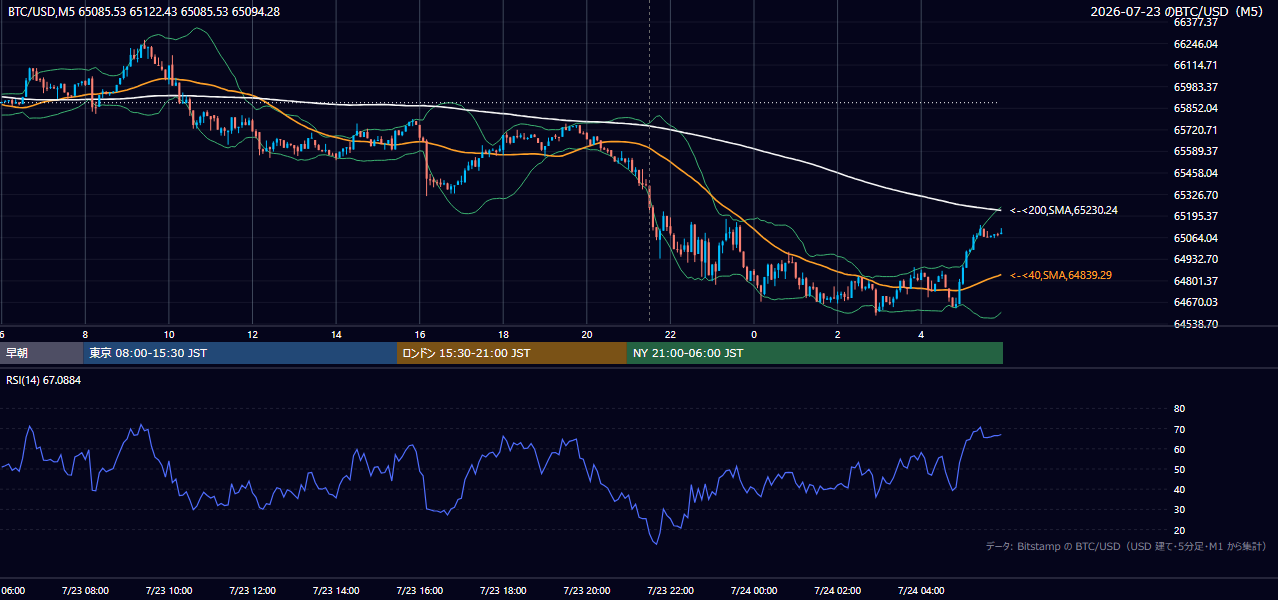Click RSI scale value 40

(x=1179, y=489)
